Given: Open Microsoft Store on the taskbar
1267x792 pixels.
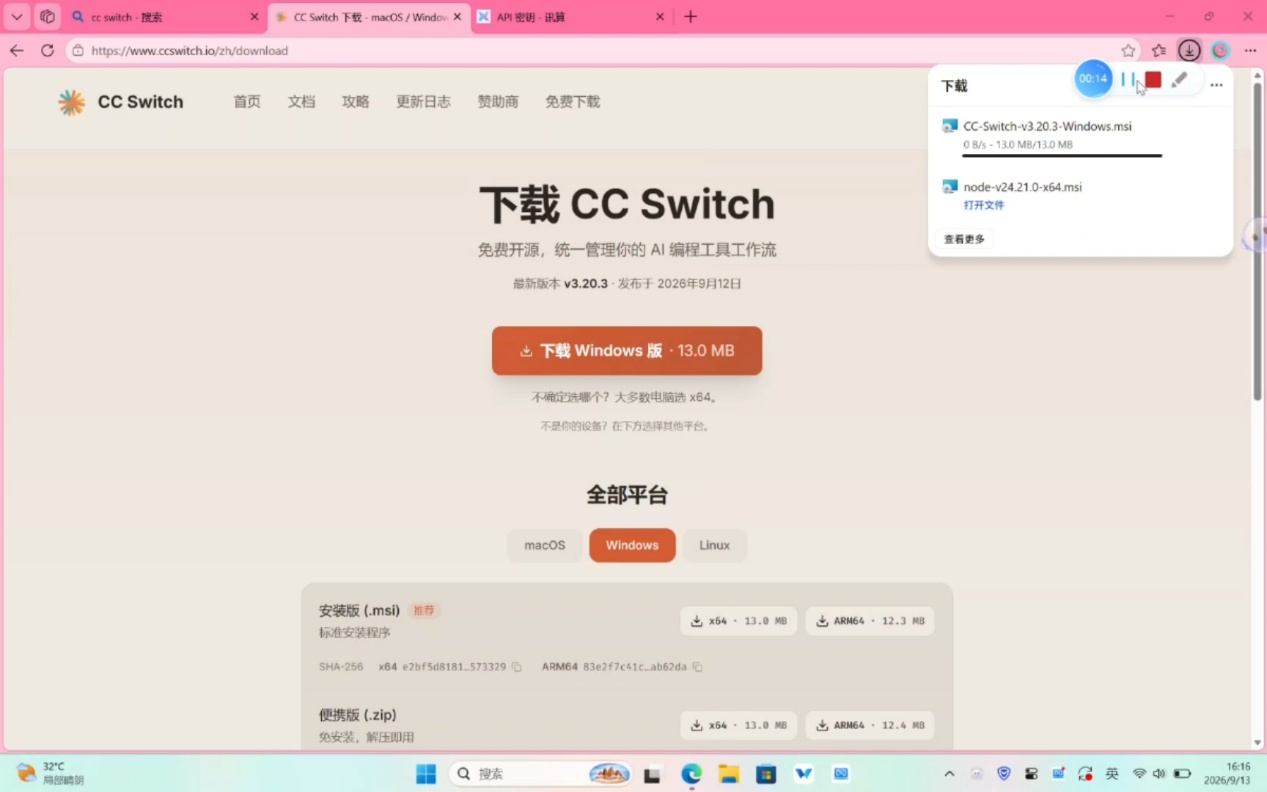Looking at the screenshot, I should pyautogui.click(x=766, y=774).
